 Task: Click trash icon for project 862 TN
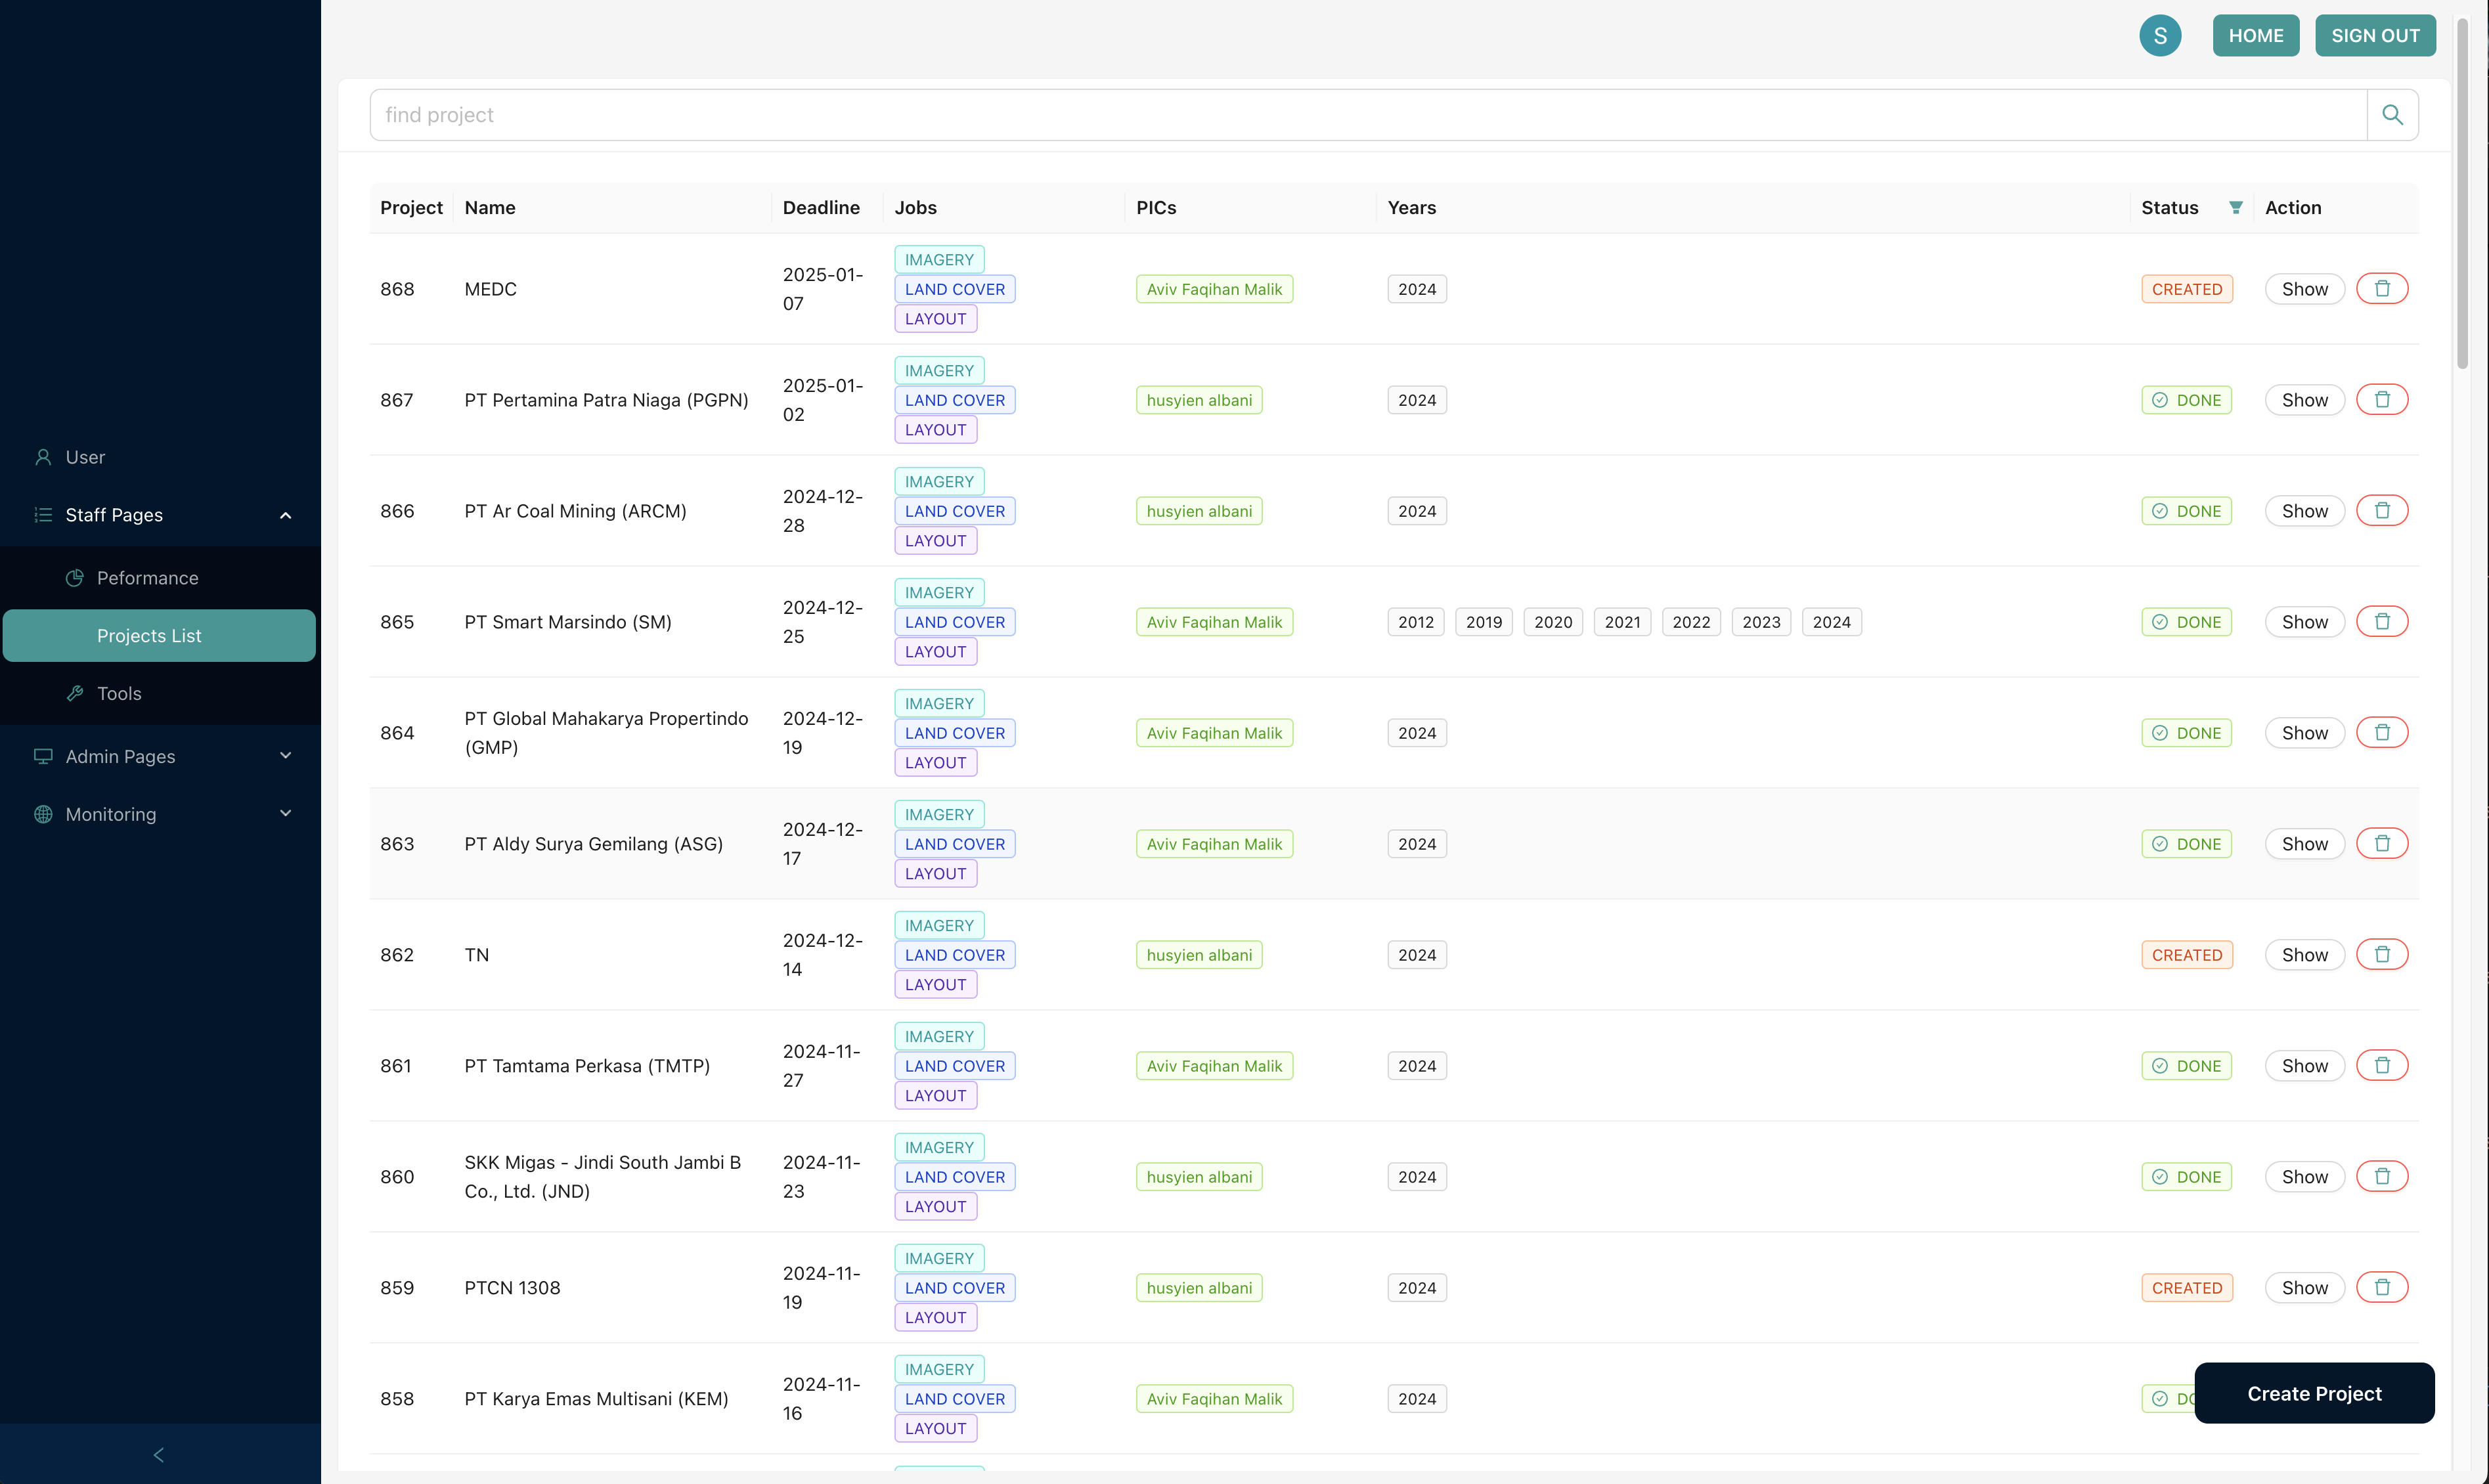[2382, 955]
